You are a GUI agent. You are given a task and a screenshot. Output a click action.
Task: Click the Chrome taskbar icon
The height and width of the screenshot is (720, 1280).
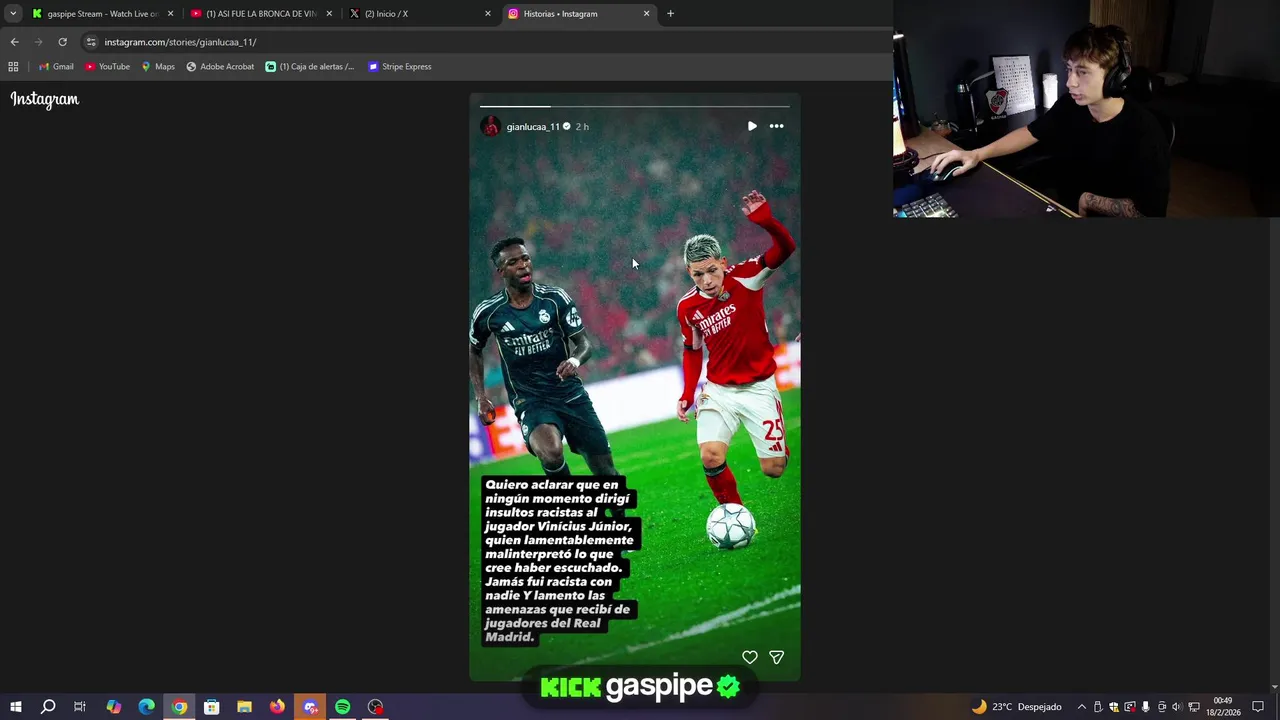point(179,707)
